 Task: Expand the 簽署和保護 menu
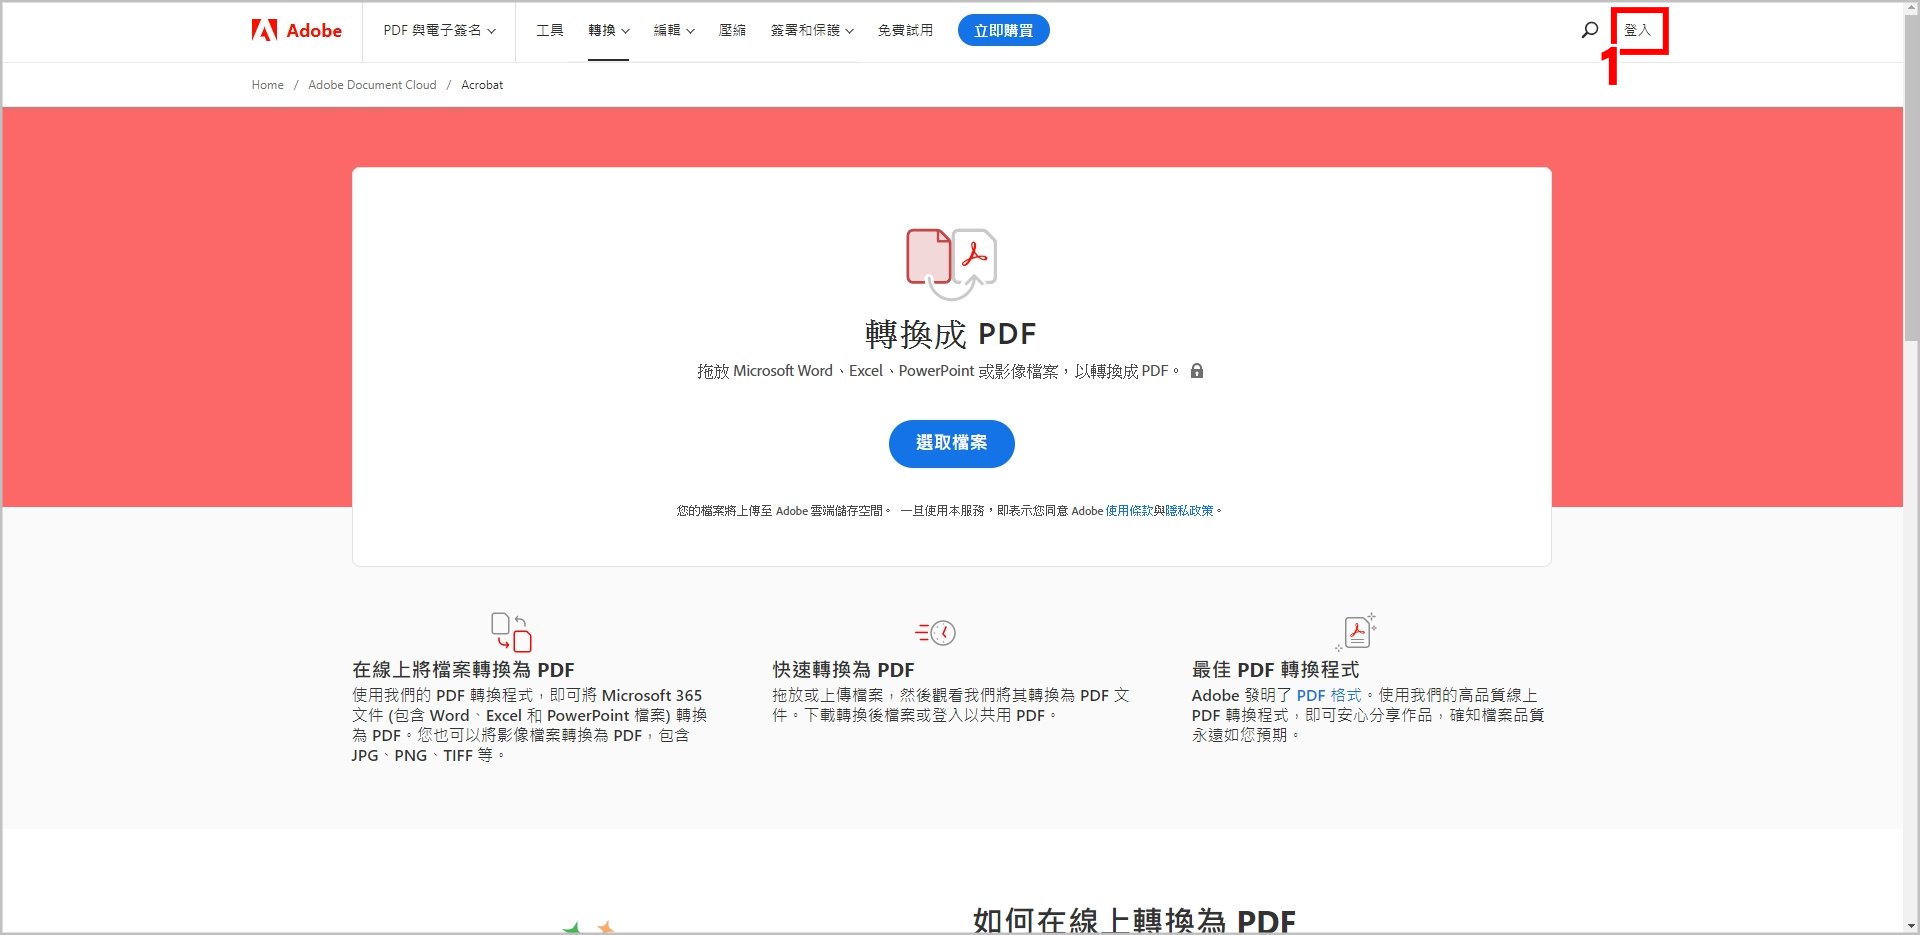[x=812, y=31]
